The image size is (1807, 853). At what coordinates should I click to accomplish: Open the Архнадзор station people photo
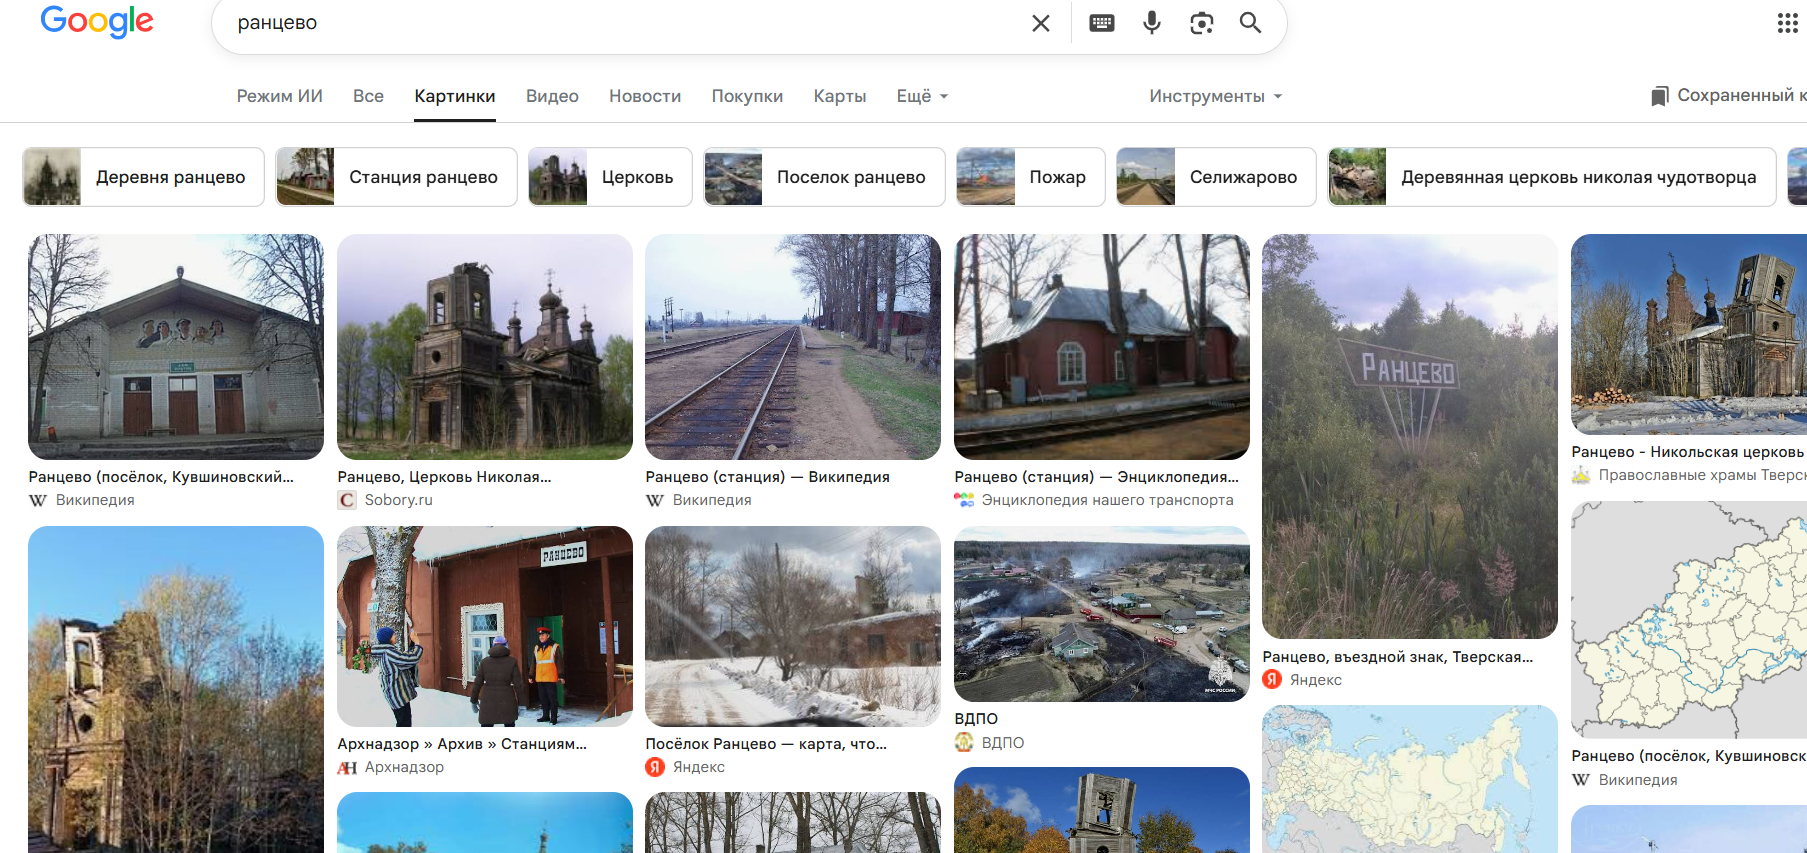tap(485, 626)
